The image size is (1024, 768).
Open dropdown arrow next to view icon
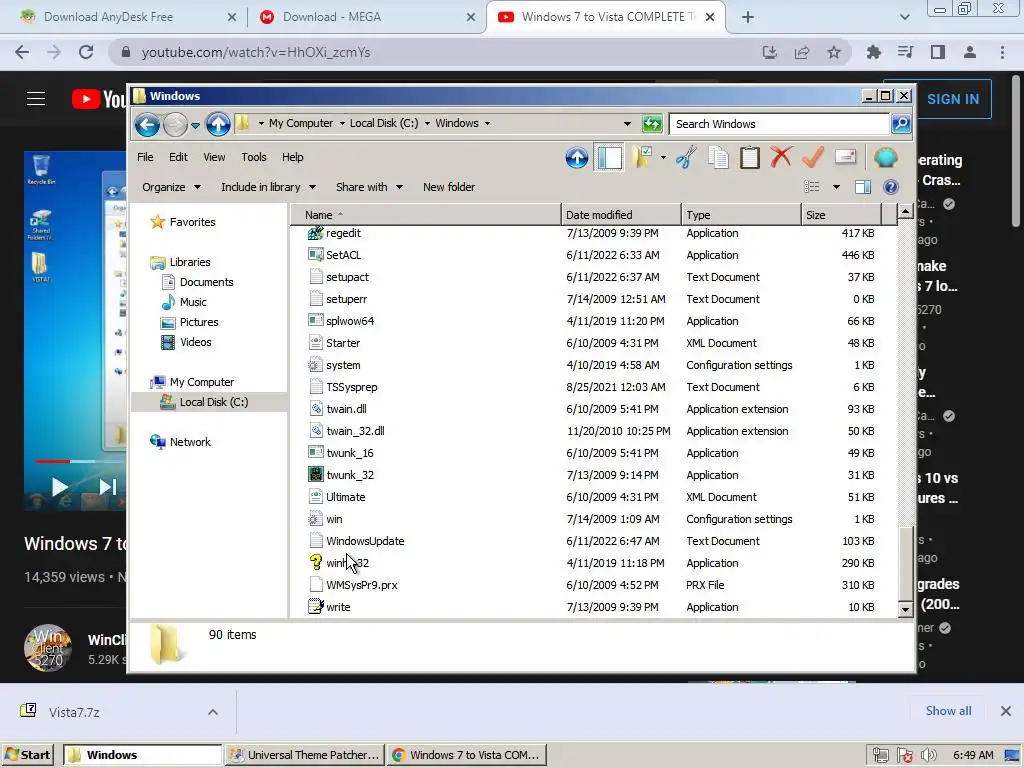(x=836, y=187)
